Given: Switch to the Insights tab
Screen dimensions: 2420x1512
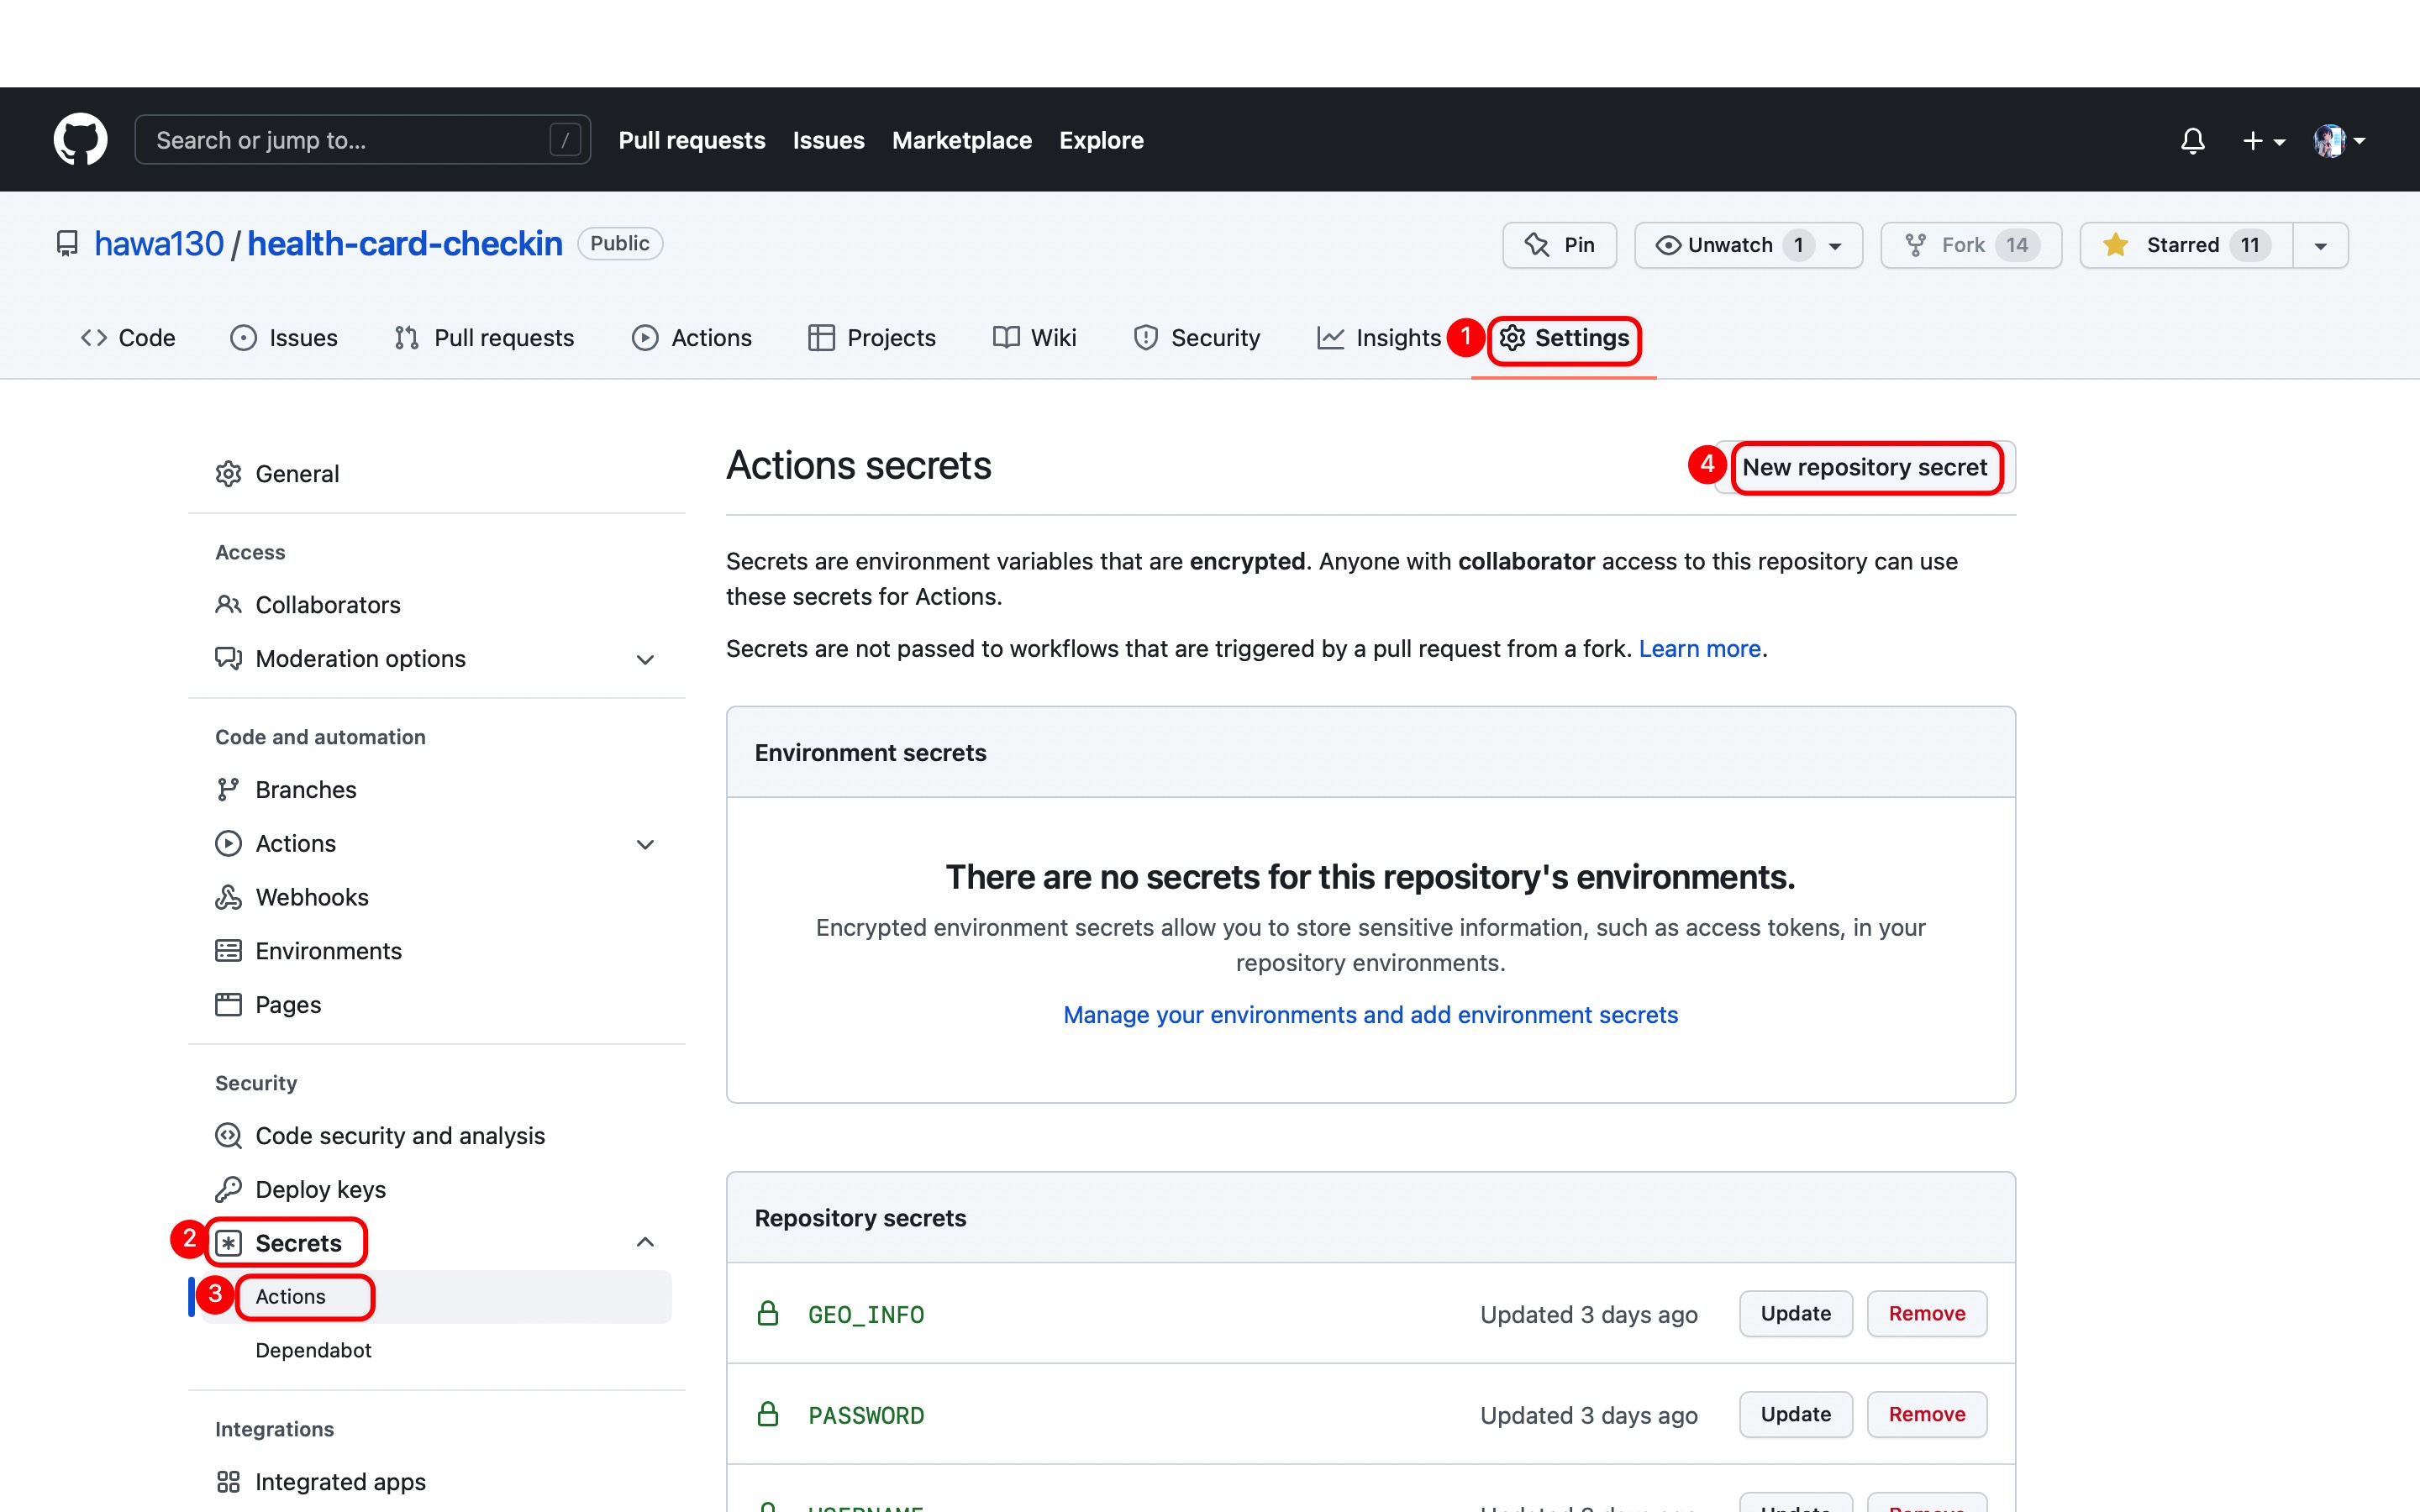Looking at the screenshot, I should (x=1379, y=338).
